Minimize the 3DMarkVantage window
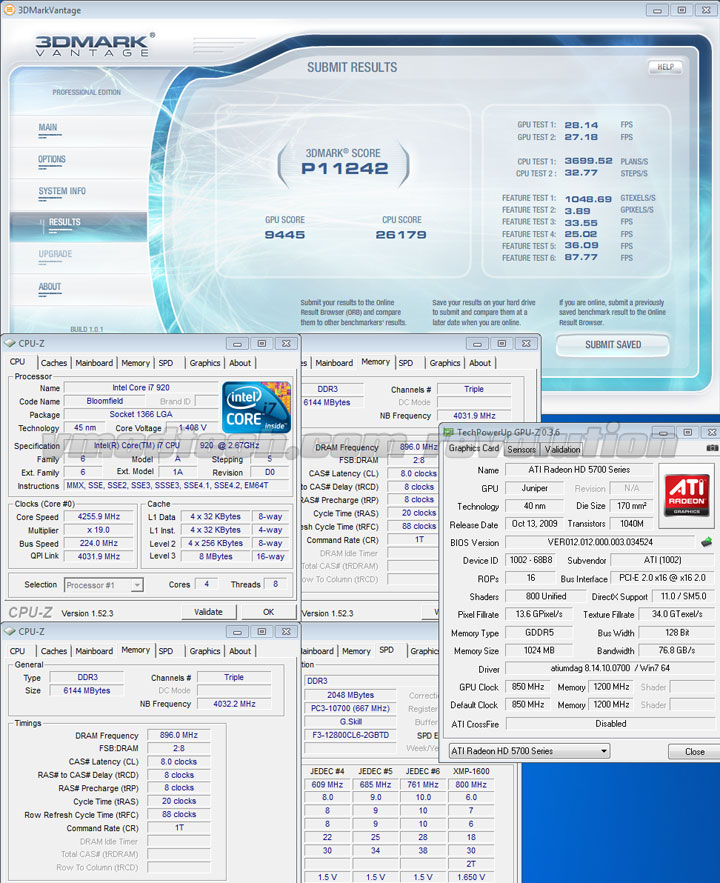 click(657, 10)
